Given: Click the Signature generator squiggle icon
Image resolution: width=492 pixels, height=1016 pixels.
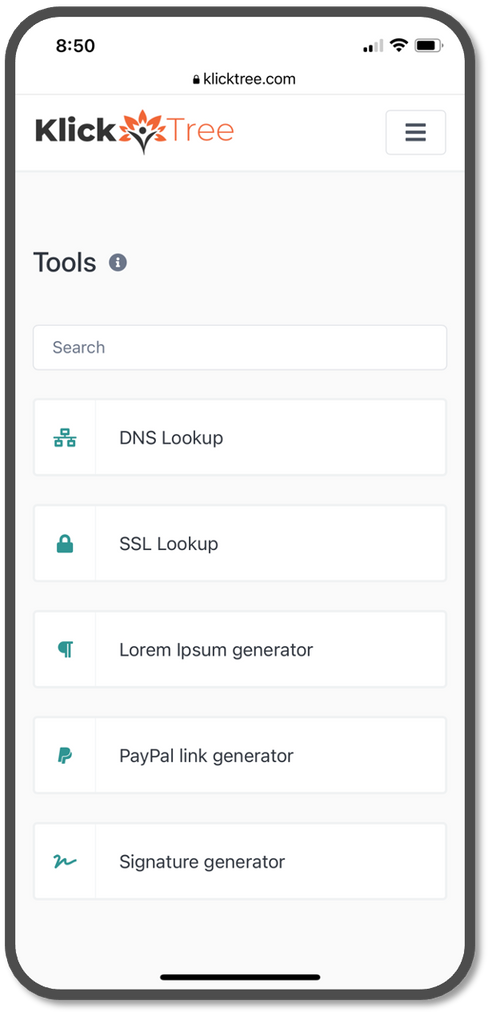Looking at the screenshot, I should coord(65,862).
